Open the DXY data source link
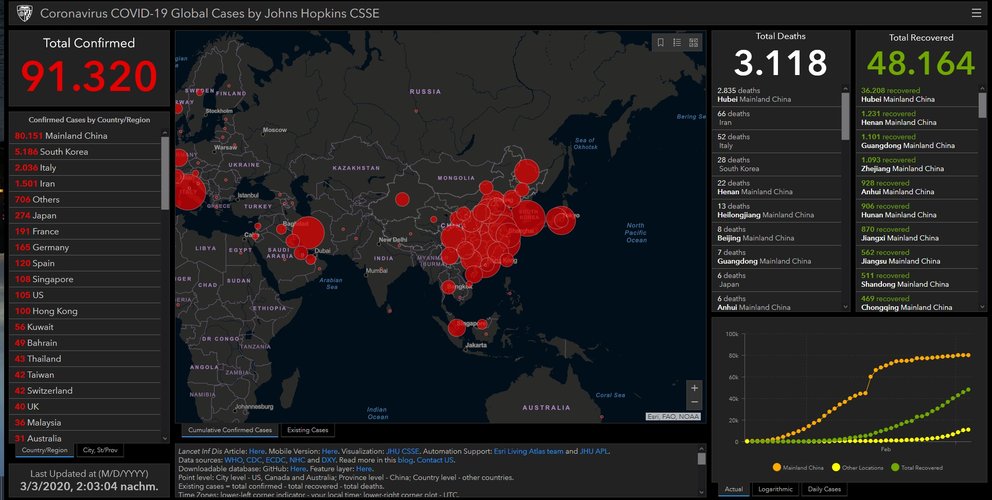 (x=329, y=460)
